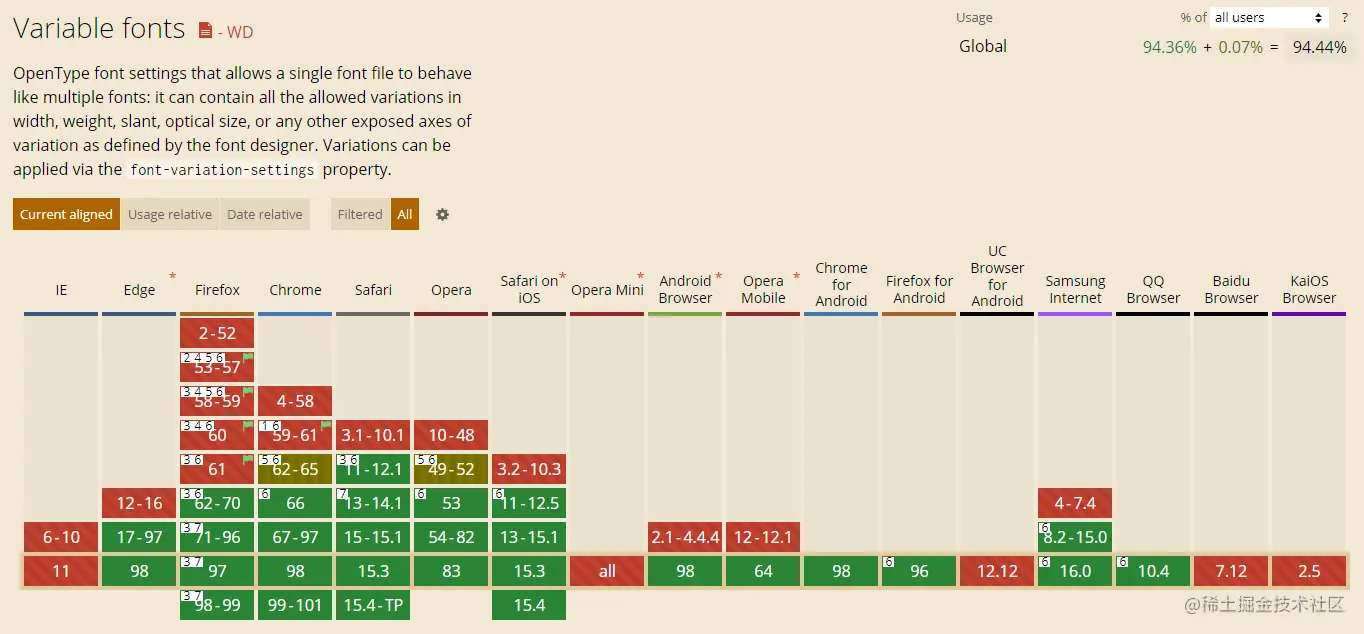Click the Safari 3.1-10.1 cell

click(373, 435)
